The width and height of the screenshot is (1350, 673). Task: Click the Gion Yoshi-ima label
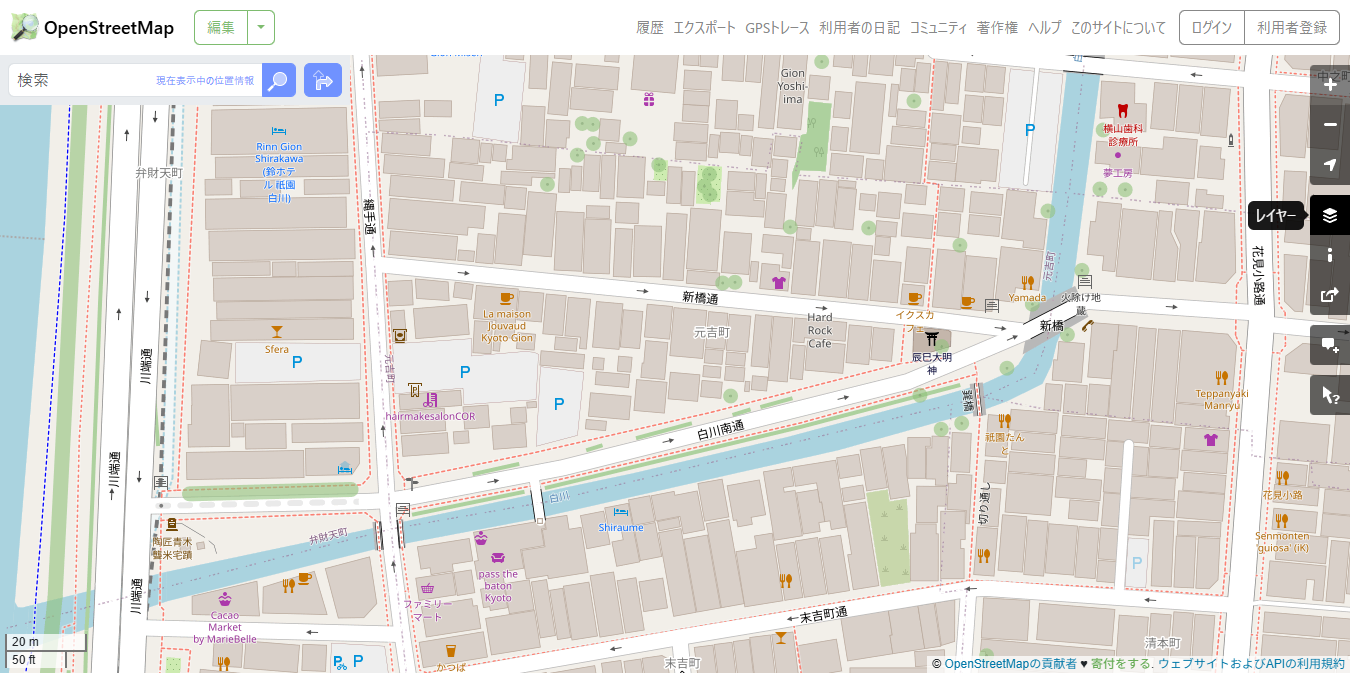point(792,86)
